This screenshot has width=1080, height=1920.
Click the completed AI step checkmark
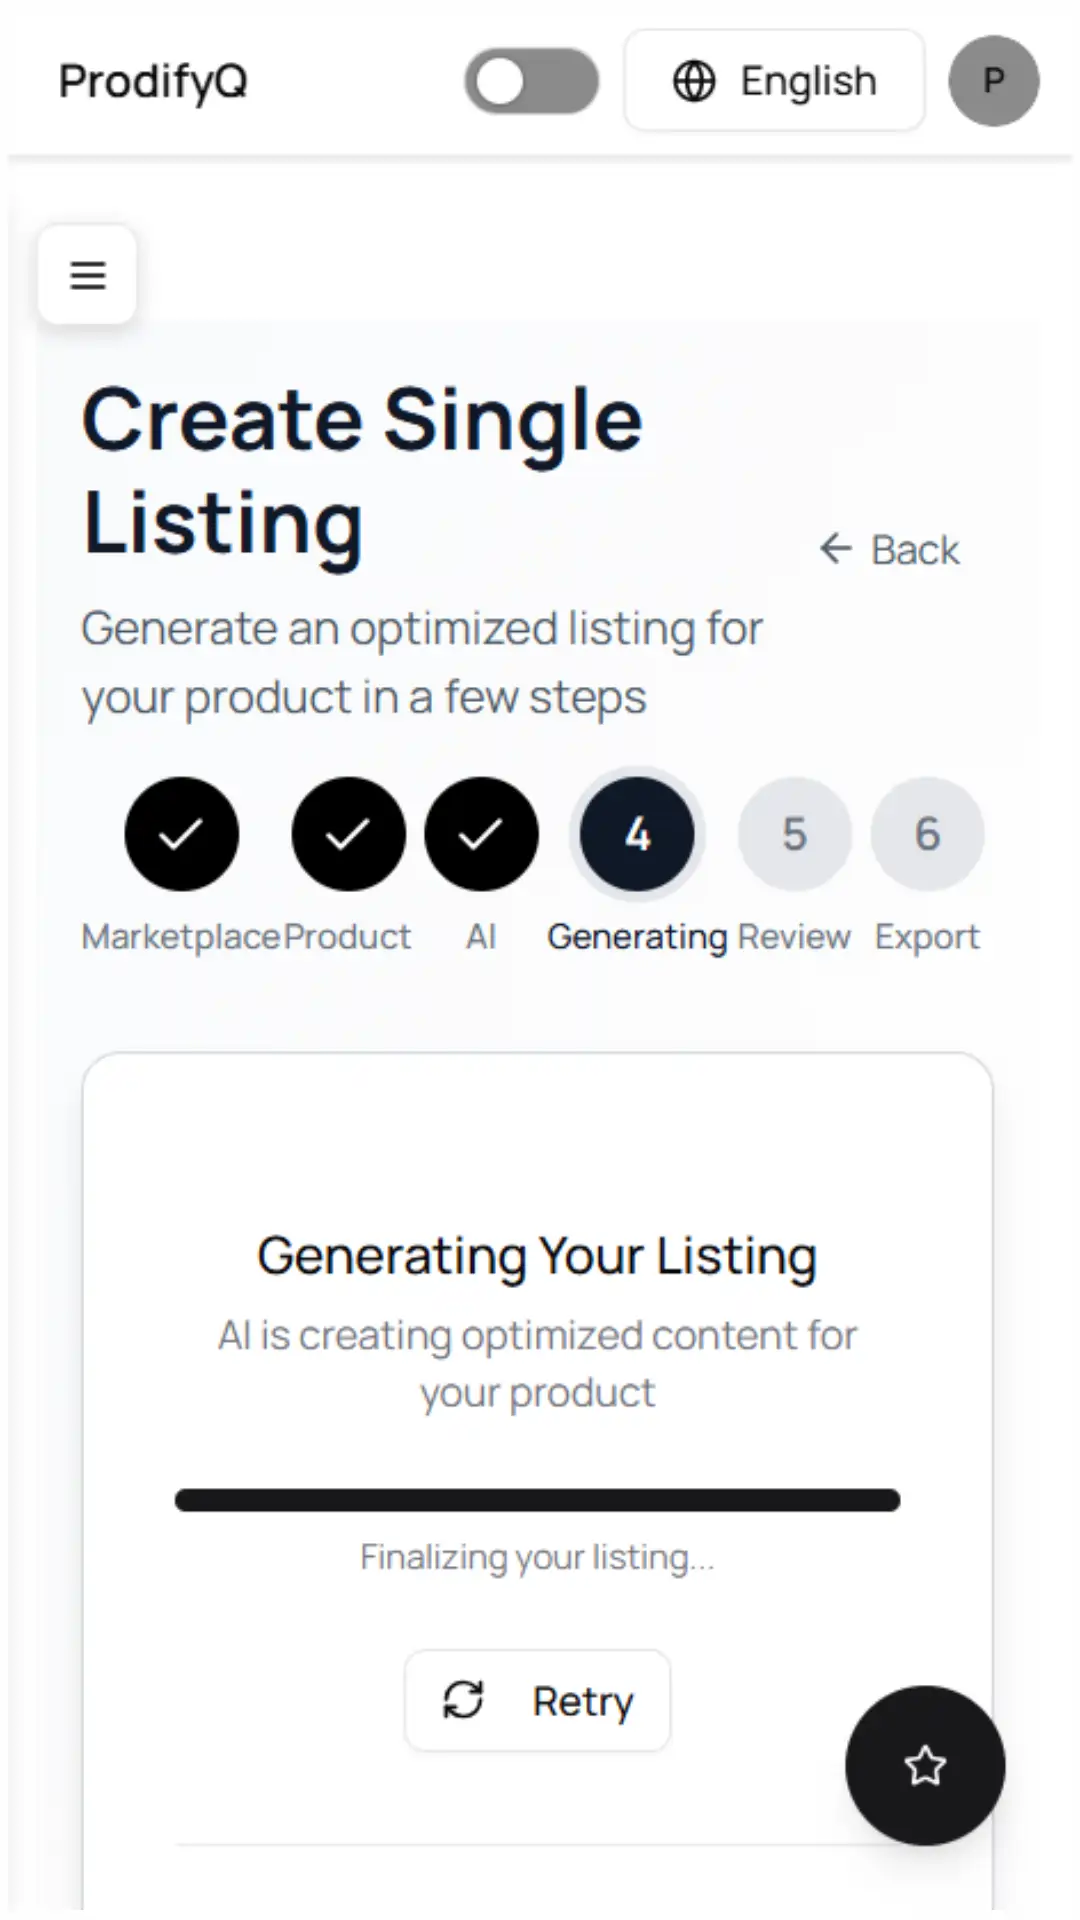point(481,834)
